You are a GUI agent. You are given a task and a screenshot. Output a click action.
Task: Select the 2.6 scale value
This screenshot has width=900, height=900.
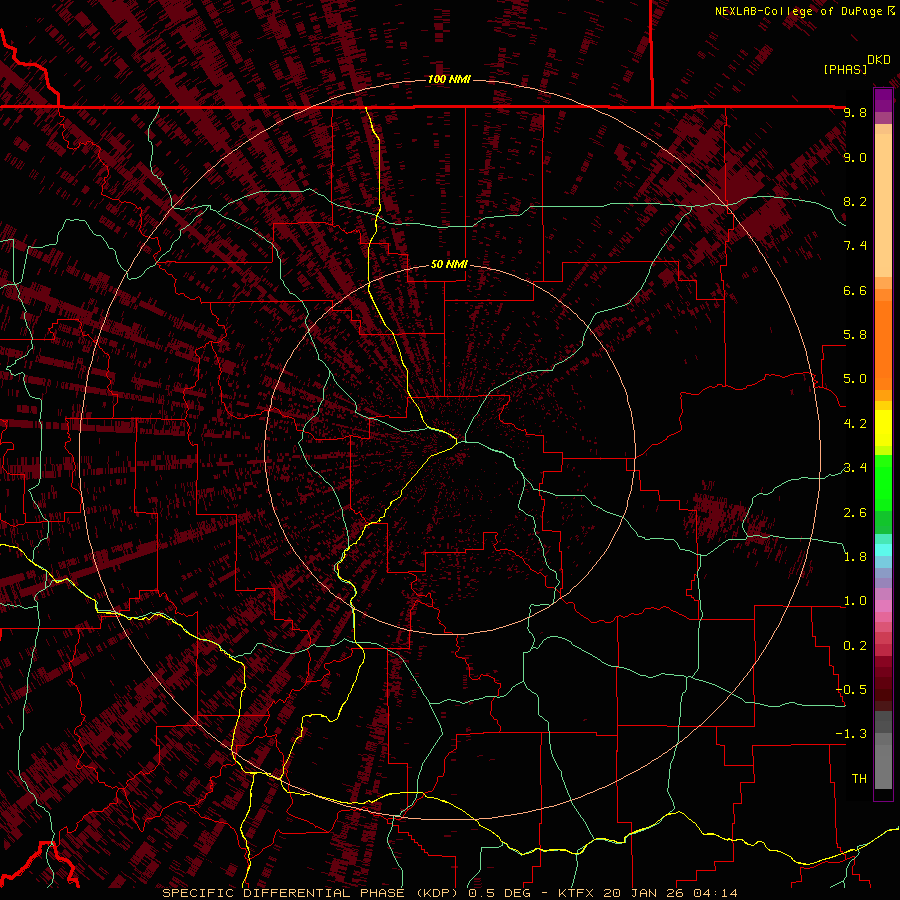pyautogui.click(x=855, y=513)
